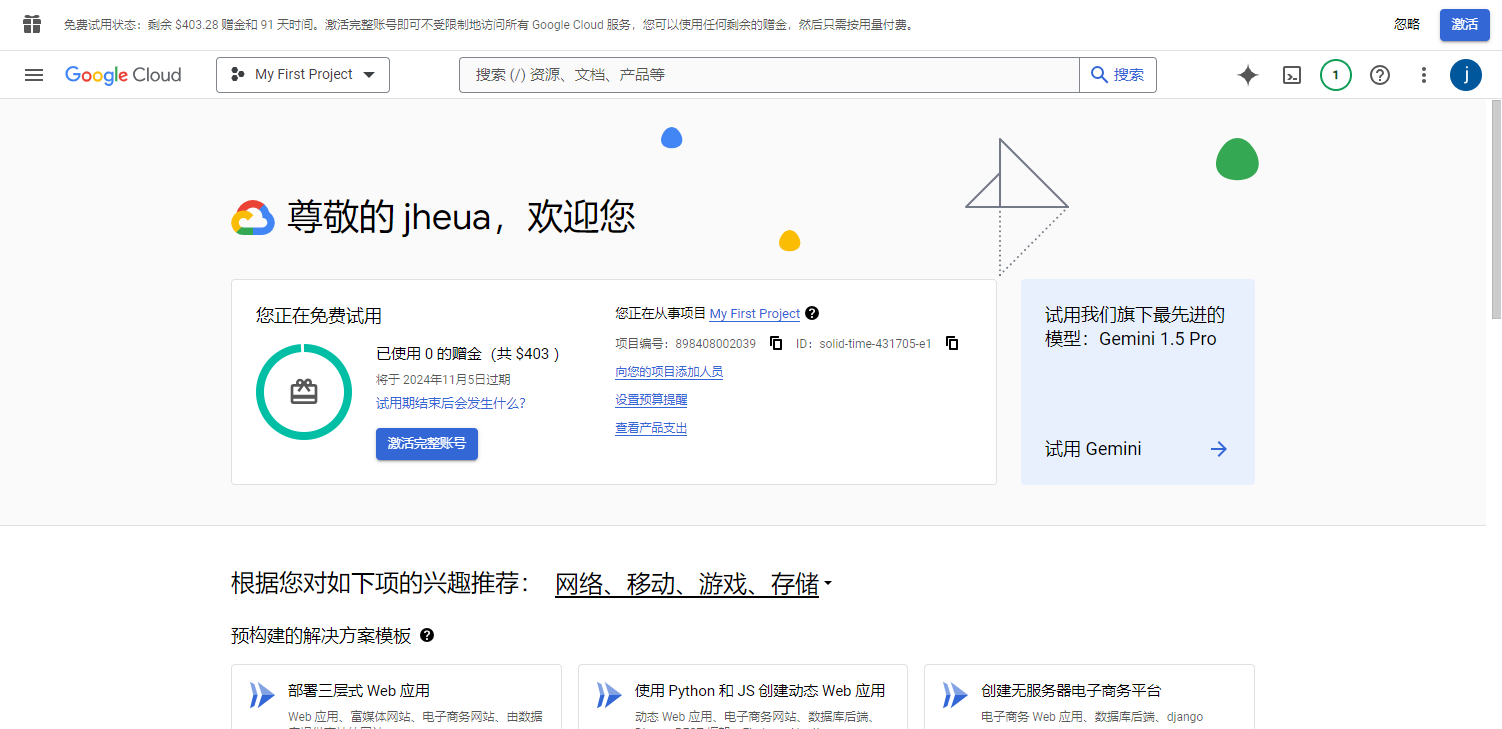Screen dimensions: 1502x729
Task: Expand the interests dropdown after 存储
Action: point(826,584)
